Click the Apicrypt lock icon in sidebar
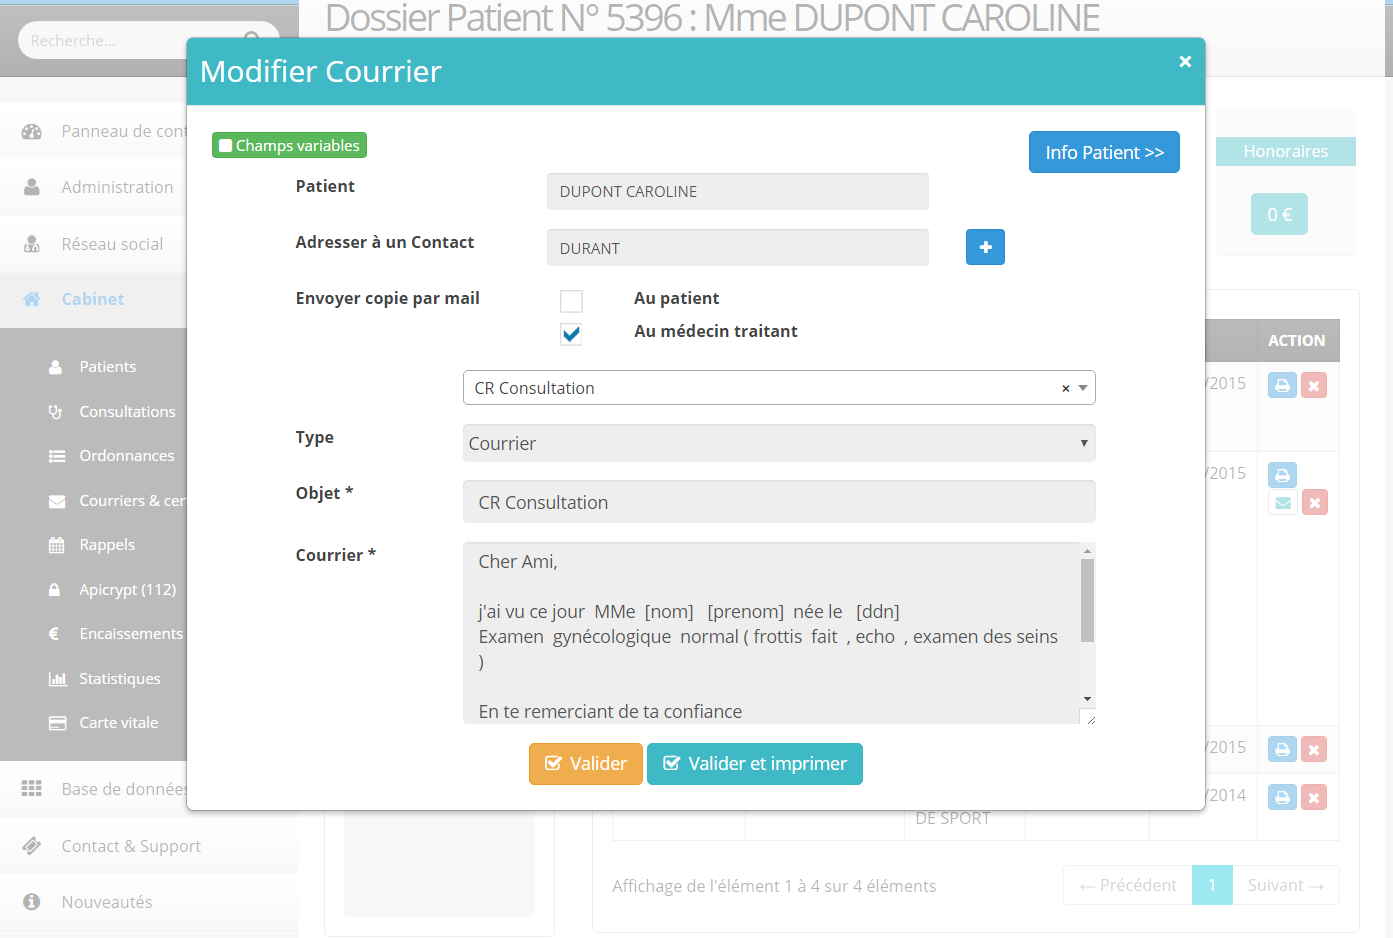The height and width of the screenshot is (938, 1393). point(56,590)
